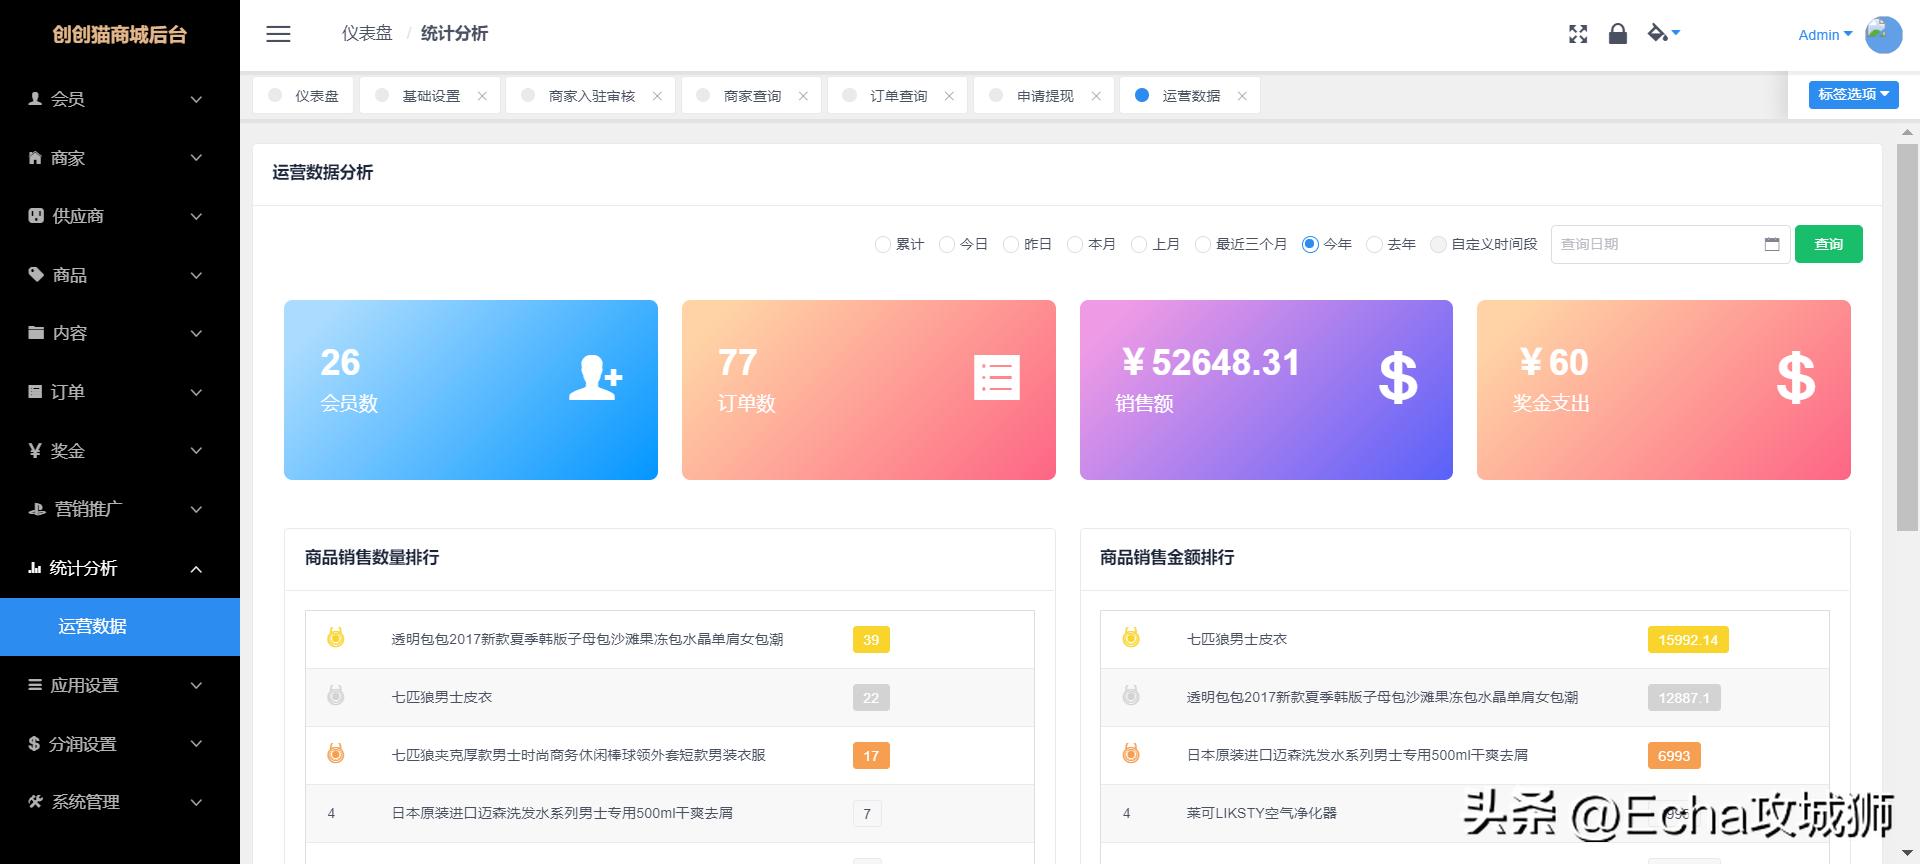The image size is (1920, 864).
Task: Click the 内容 folder icon in sidebar
Action: (36, 332)
